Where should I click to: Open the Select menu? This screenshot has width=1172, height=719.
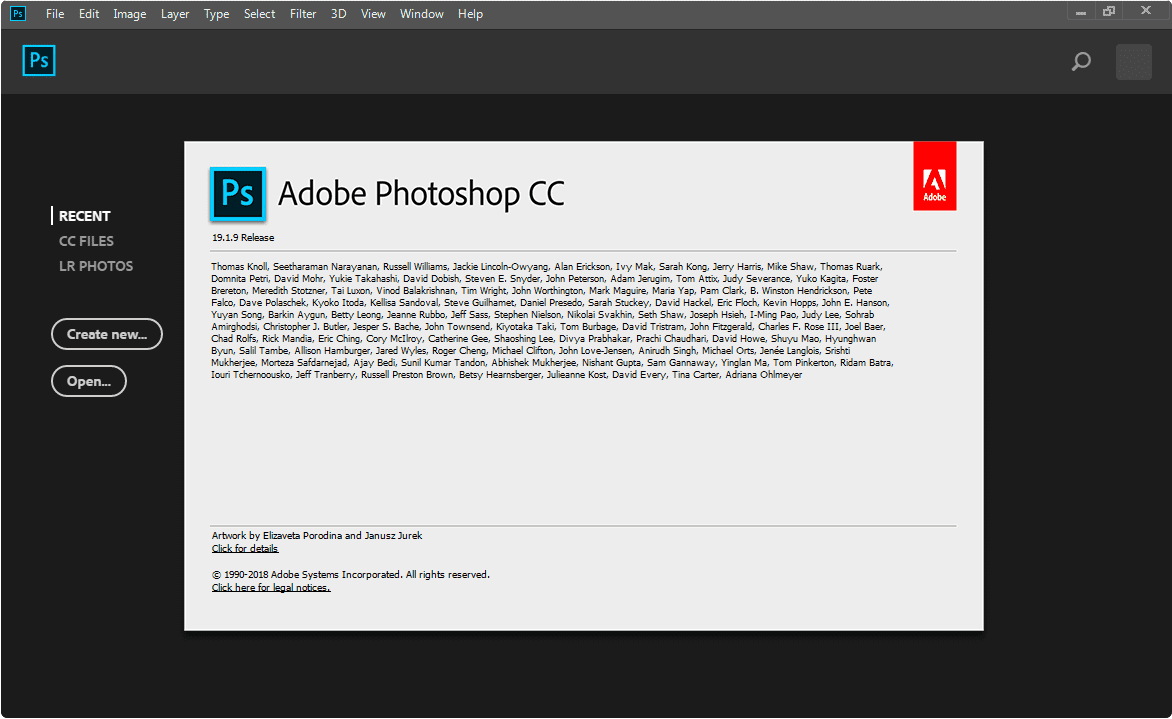click(259, 13)
